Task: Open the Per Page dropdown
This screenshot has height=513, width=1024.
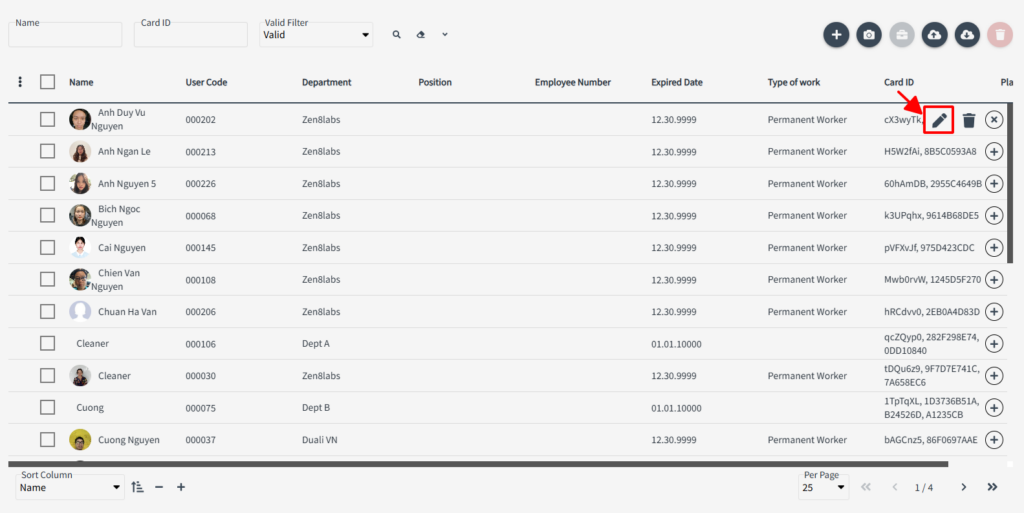Action: [824, 488]
